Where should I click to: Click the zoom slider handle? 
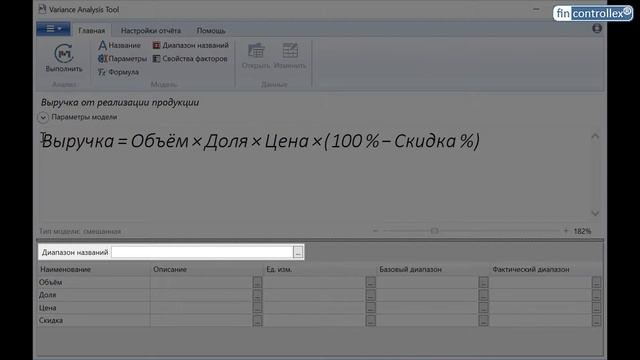pyautogui.click(x=434, y=231)
